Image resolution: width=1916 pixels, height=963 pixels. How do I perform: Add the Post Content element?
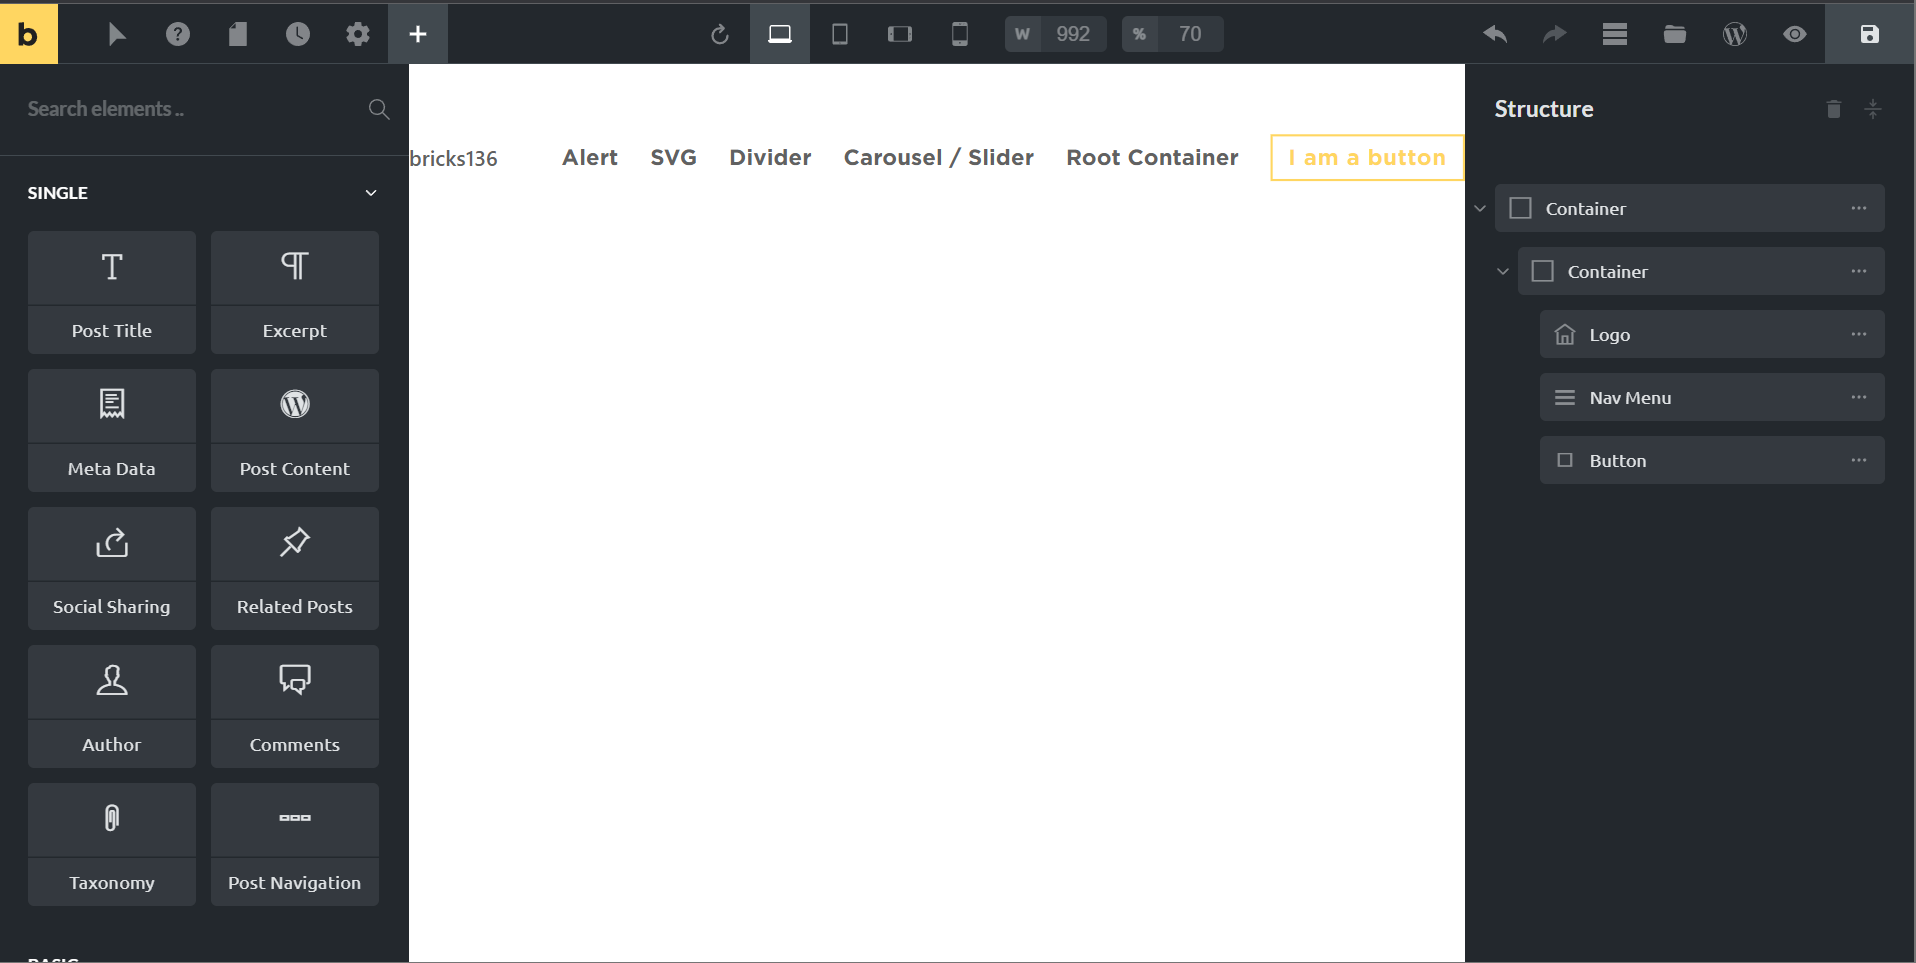295,430
